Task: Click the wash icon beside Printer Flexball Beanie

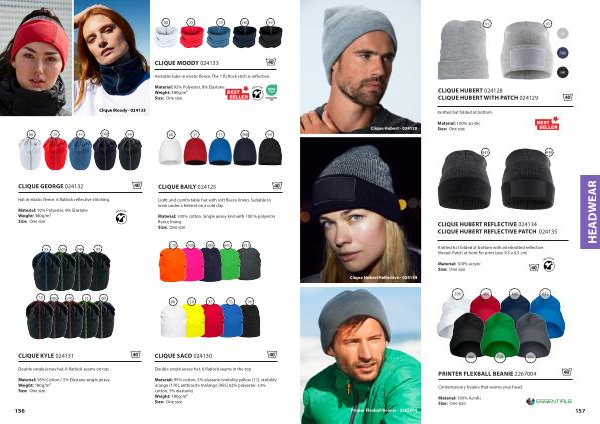Action: click(567, 372)
